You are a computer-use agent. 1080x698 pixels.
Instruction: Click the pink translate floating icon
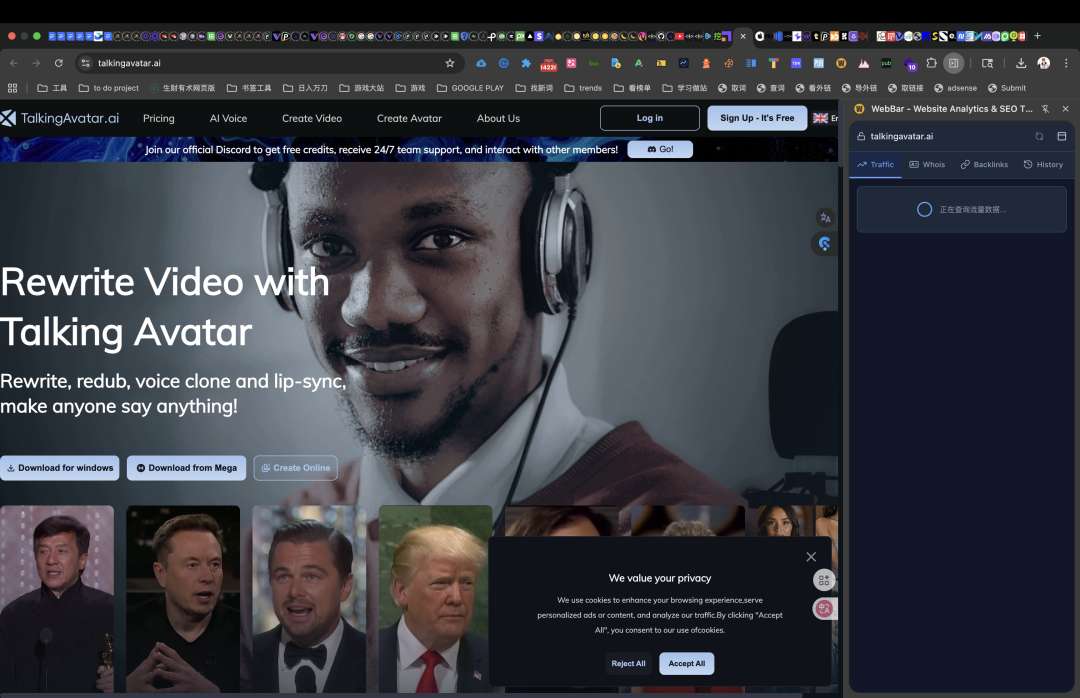[x=824, y=608]
